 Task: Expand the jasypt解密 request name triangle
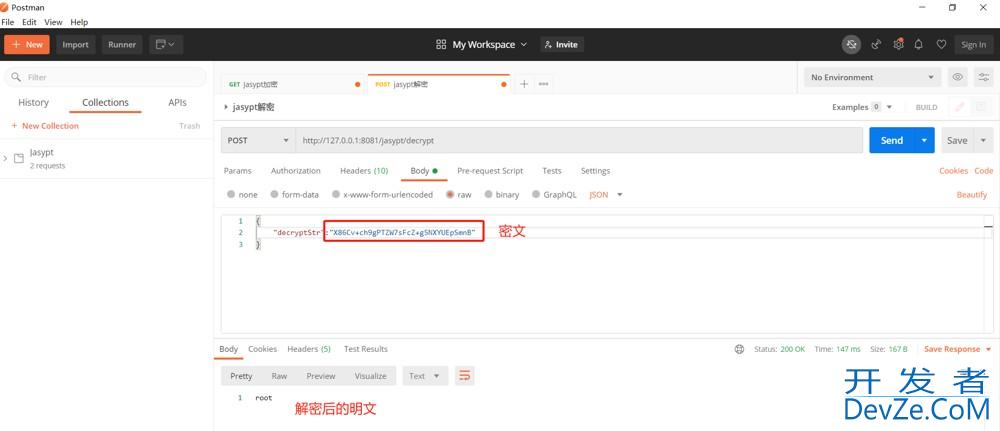pos(226,107)
